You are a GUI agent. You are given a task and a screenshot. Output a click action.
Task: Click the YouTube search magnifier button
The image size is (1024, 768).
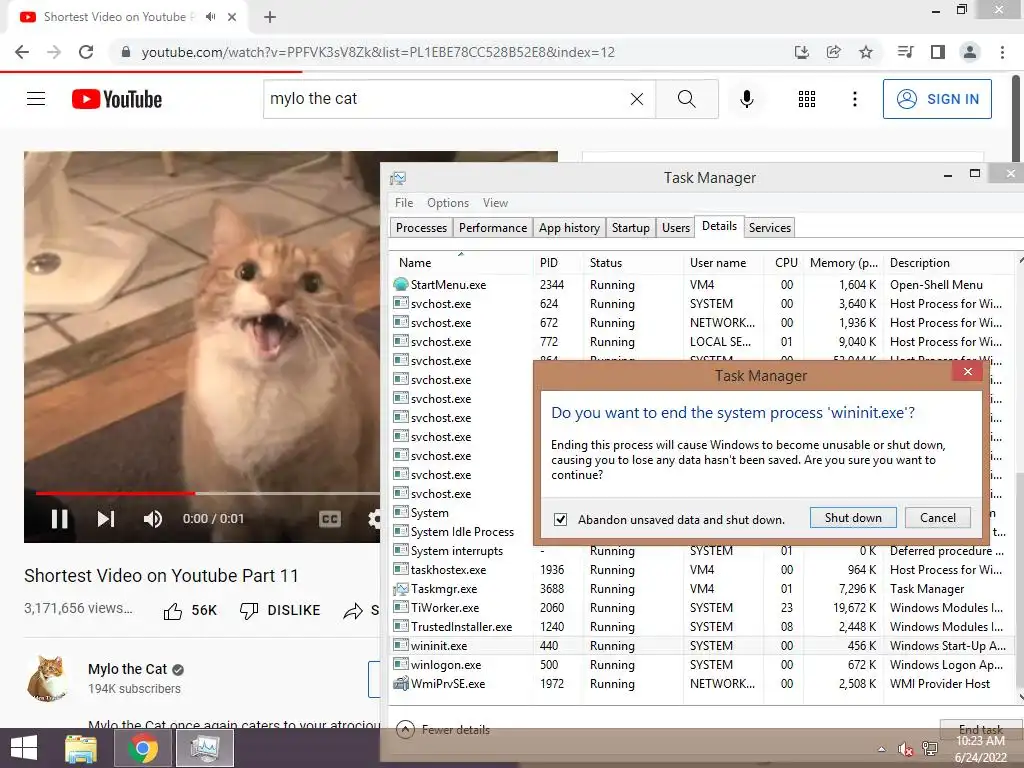click(x=687, y=99)
